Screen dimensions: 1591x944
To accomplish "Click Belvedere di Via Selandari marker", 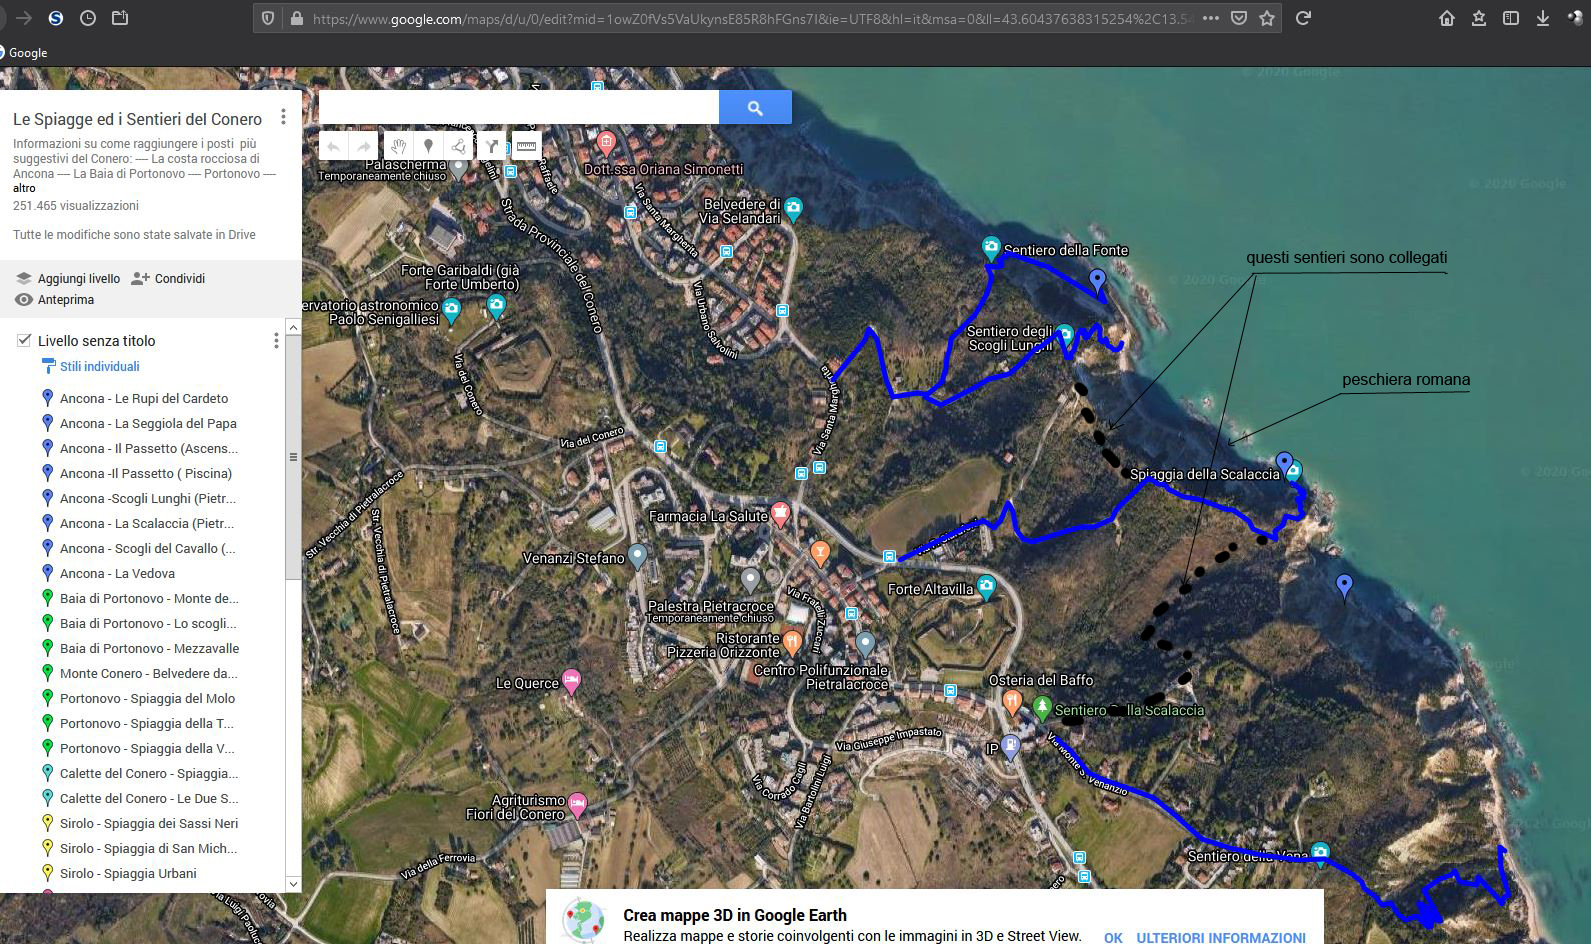I will 793,209.
